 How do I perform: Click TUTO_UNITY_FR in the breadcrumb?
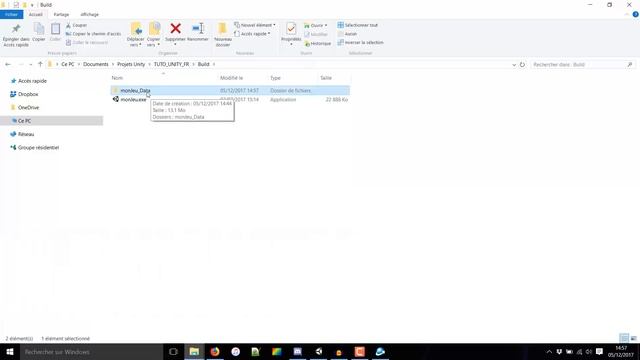(171, 64)
